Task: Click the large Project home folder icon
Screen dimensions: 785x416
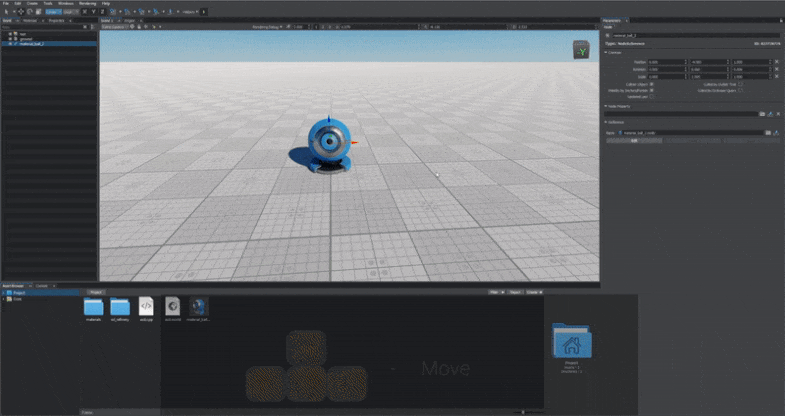Action: tap(571, 341)
